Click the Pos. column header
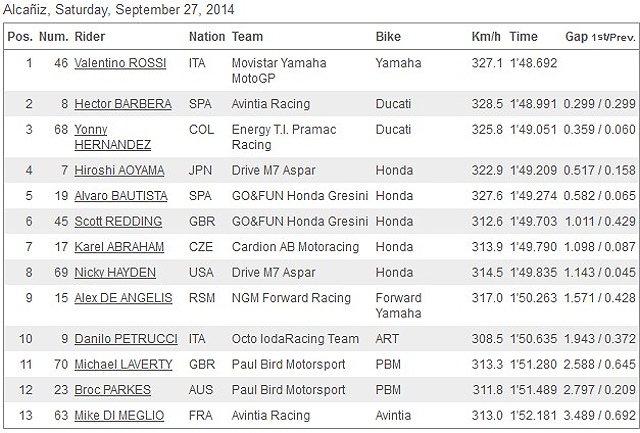This screenshot has height=433, width=640. coord(20,37)
